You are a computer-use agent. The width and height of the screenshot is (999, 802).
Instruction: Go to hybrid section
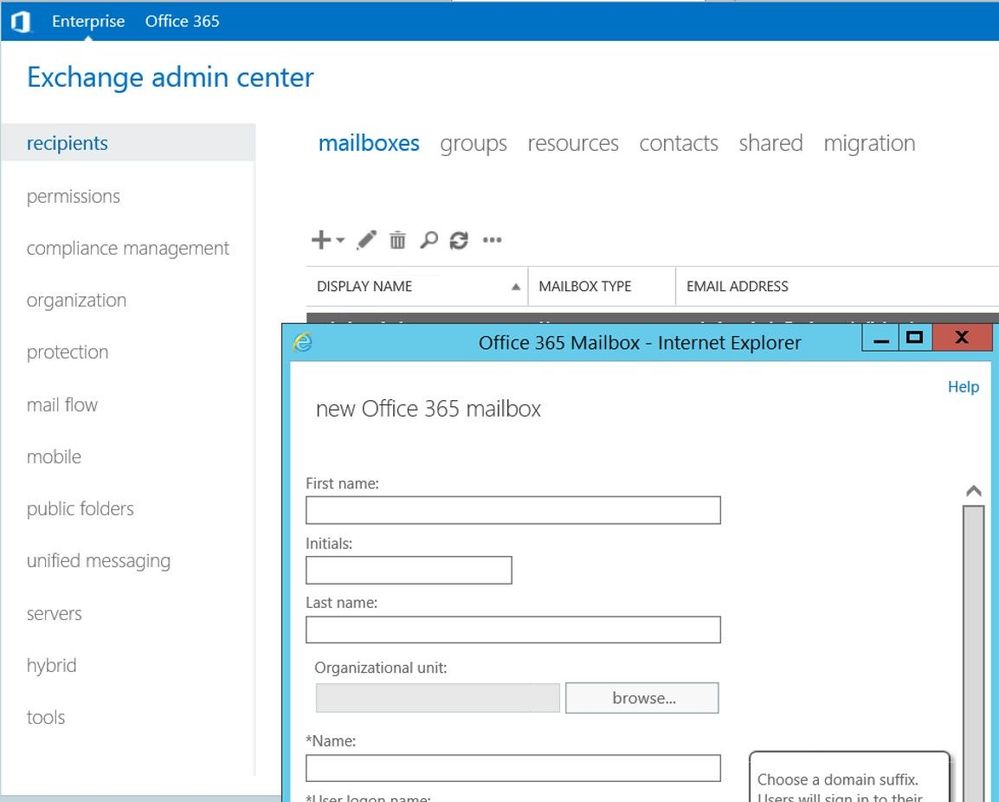(x=52, y=666)
